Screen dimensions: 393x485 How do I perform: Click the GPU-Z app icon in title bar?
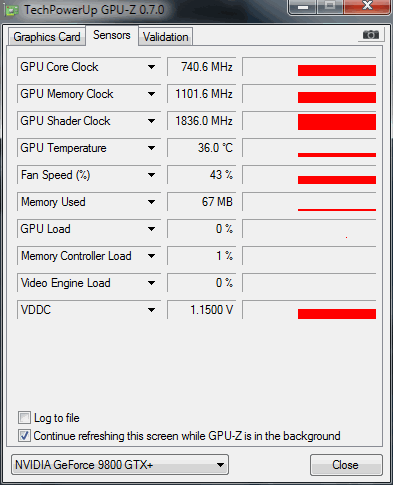tap(11, 10)
